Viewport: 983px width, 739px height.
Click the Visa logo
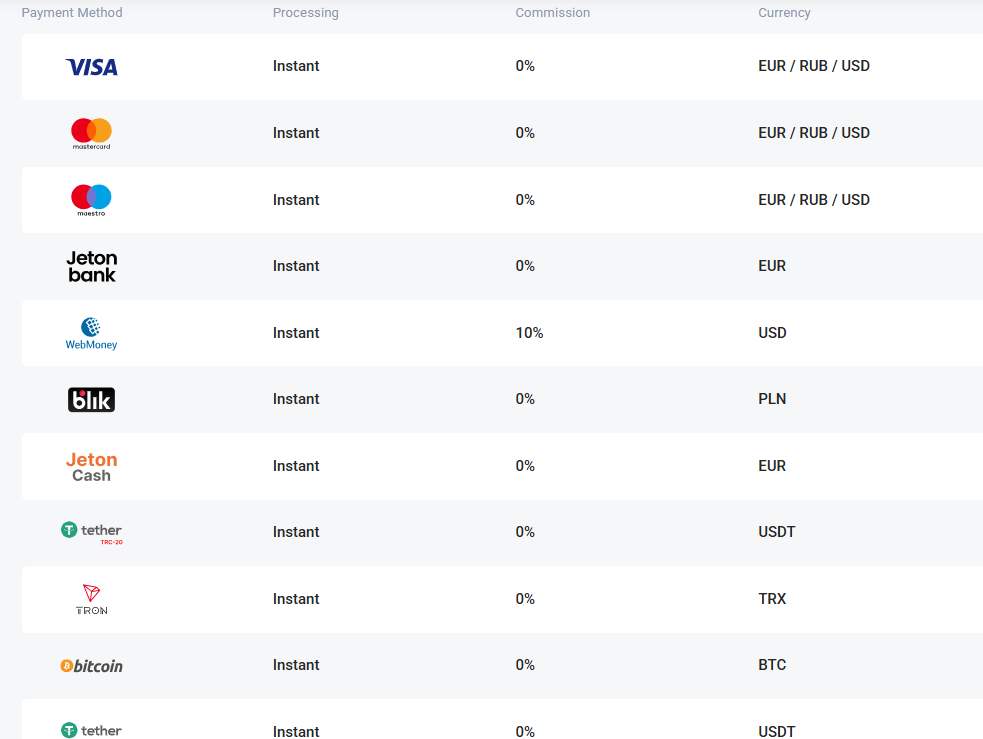coord(91,67)
